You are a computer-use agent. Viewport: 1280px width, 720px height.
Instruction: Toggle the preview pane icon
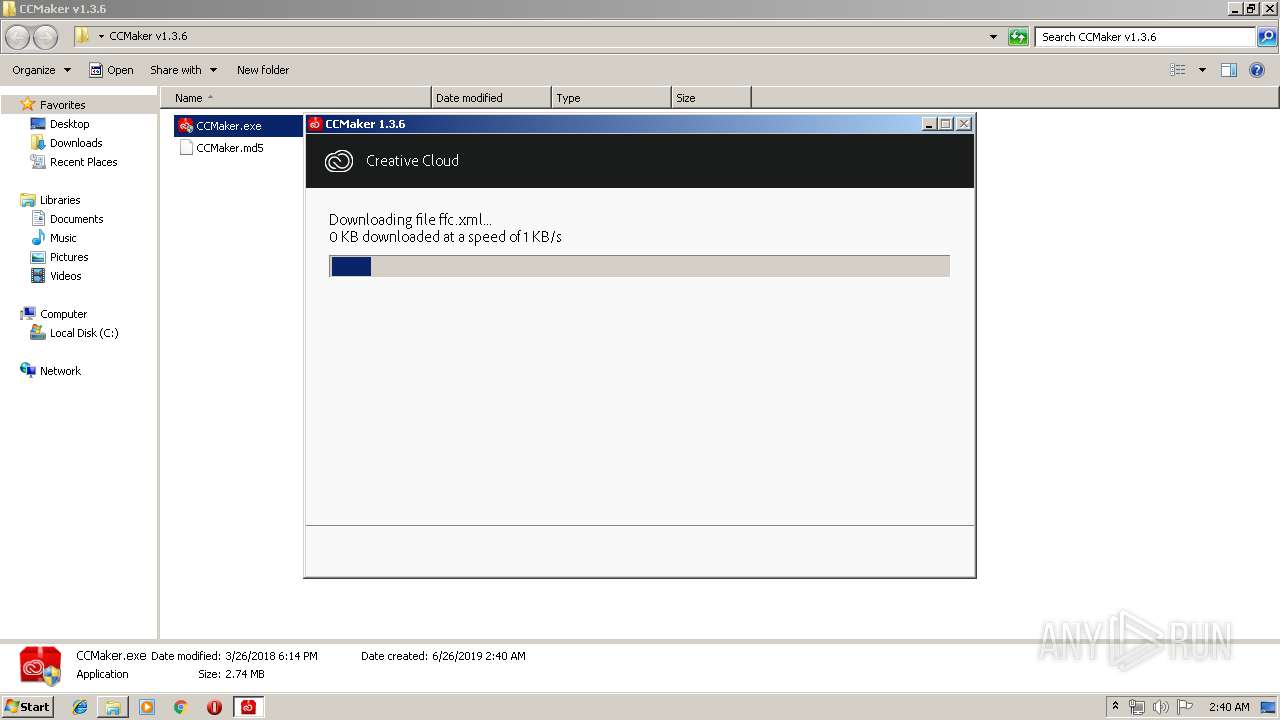(1229, 70)
